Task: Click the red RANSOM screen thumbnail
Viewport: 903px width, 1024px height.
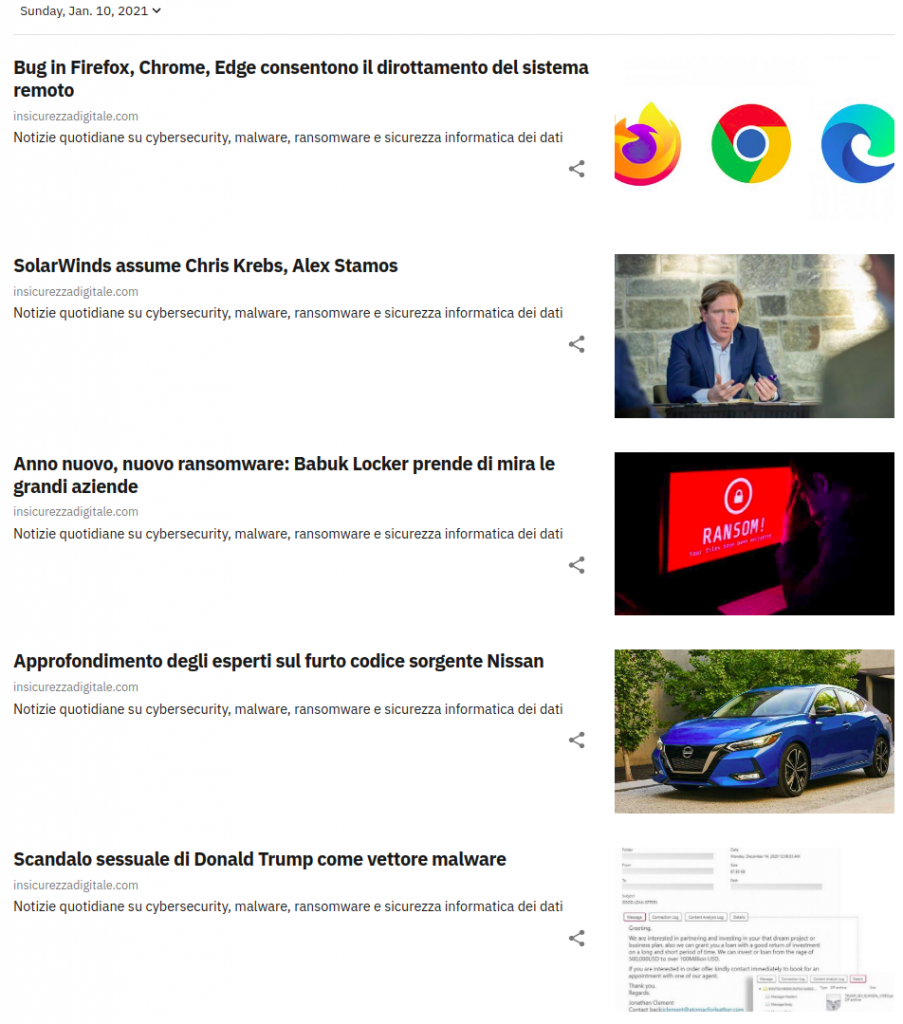Action: (x=754, y=534)
